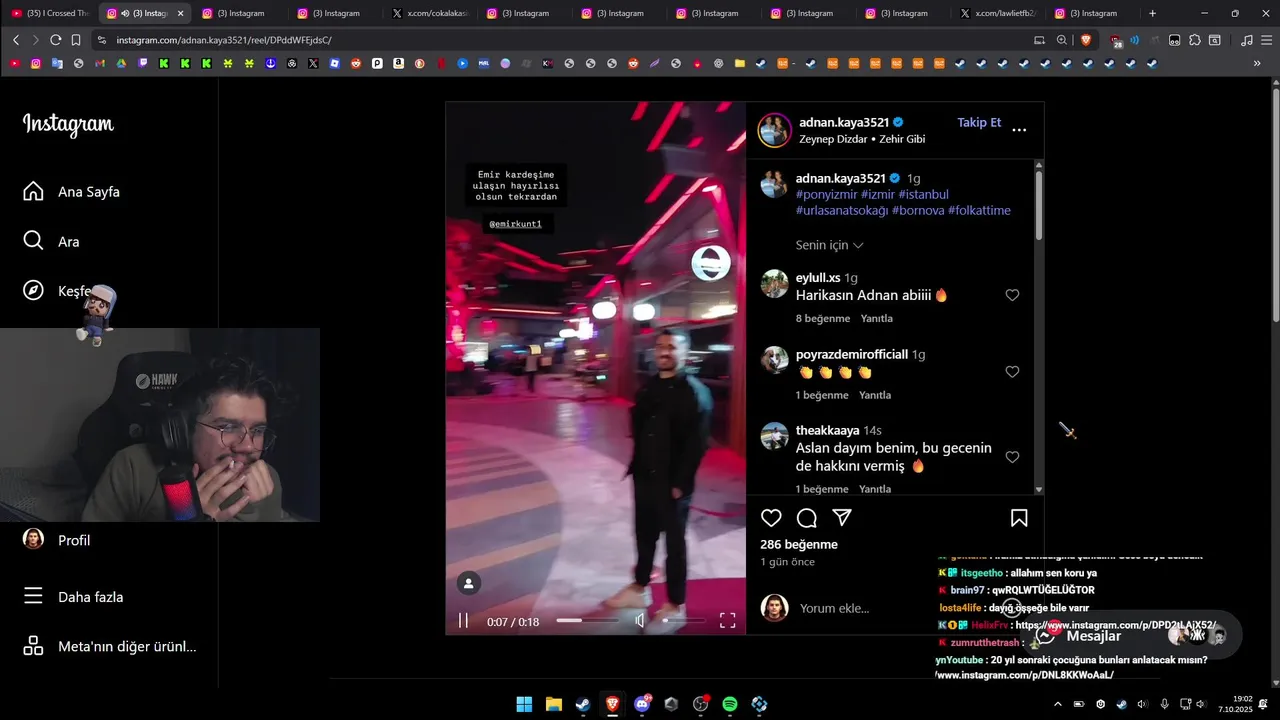
Task: Open Spotify from taskbar
Action: coord(730,704)
